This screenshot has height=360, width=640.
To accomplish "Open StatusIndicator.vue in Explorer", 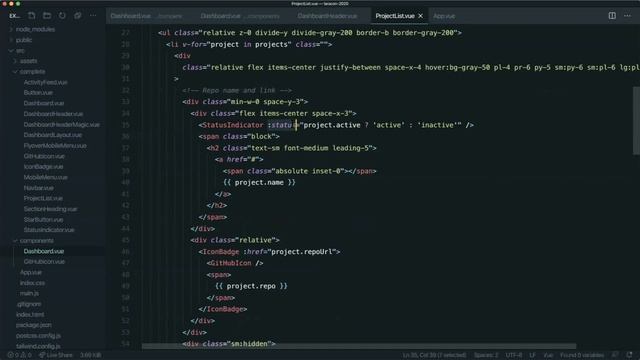I will [x=49, y=230].
